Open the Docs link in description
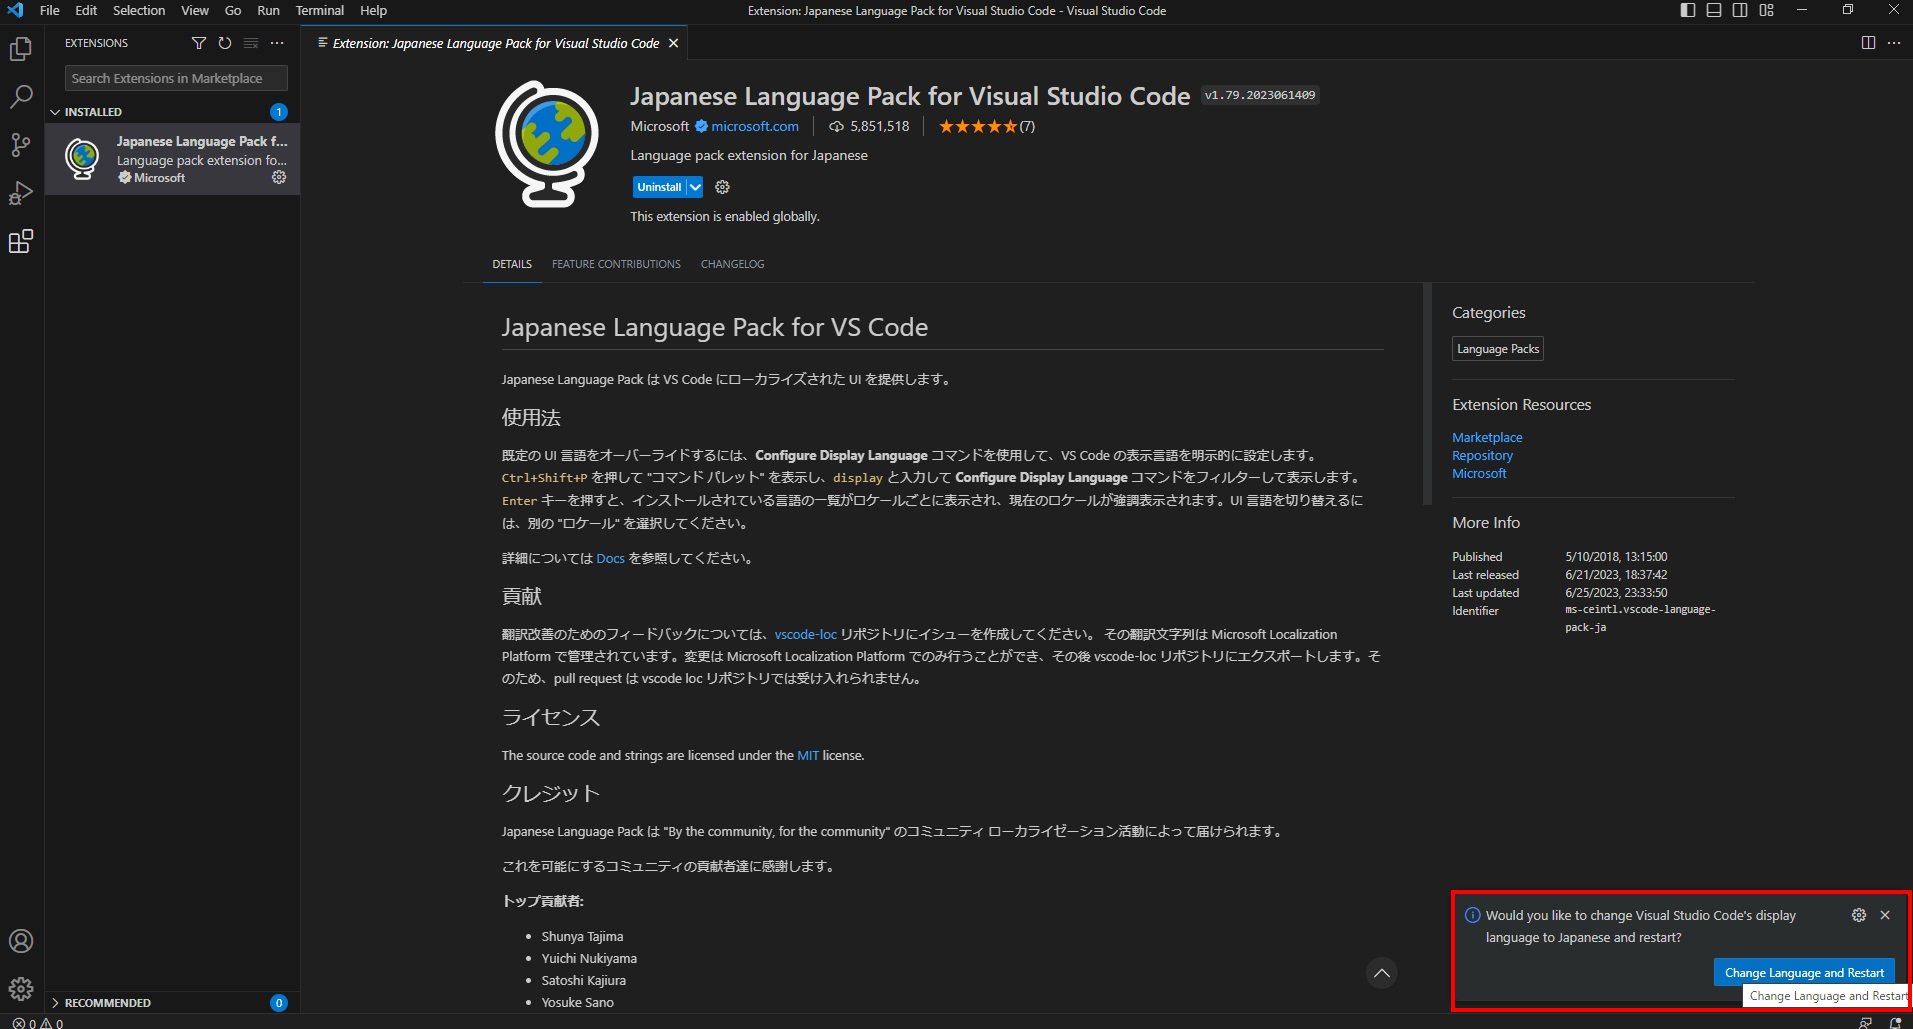 [x=610, y=558]
